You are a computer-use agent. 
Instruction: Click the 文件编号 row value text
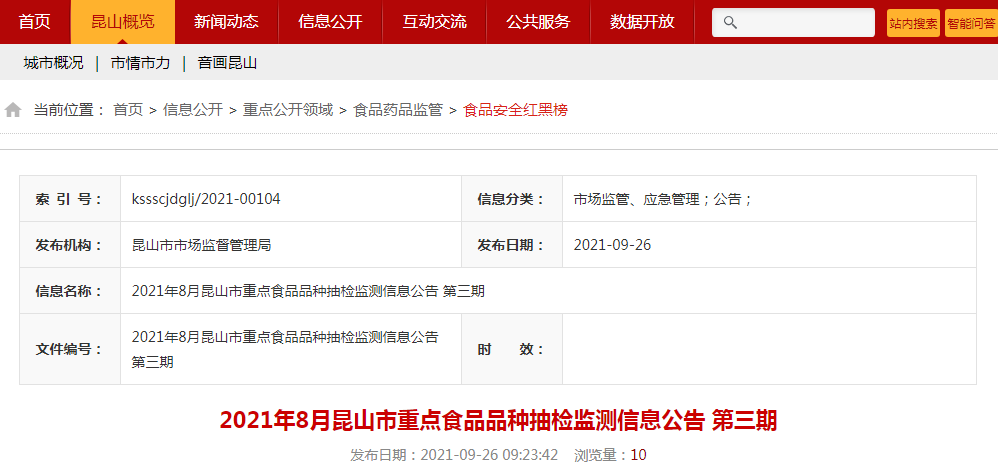(285, 350)
